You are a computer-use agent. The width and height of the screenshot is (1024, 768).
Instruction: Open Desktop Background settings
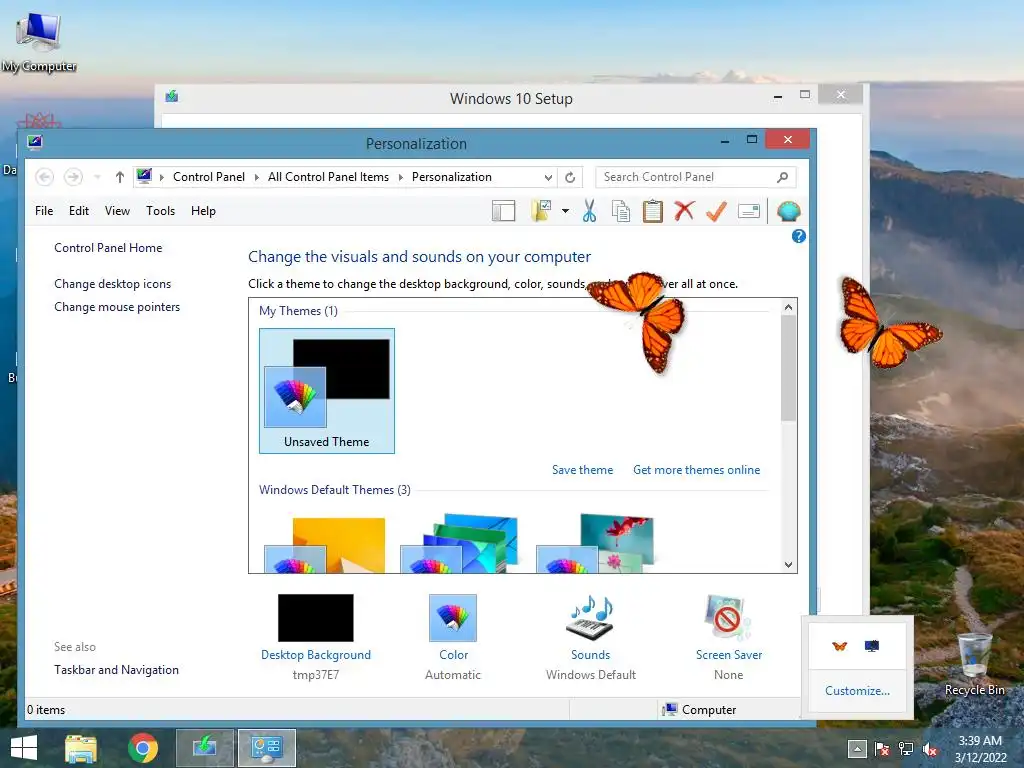click(316, 618)
